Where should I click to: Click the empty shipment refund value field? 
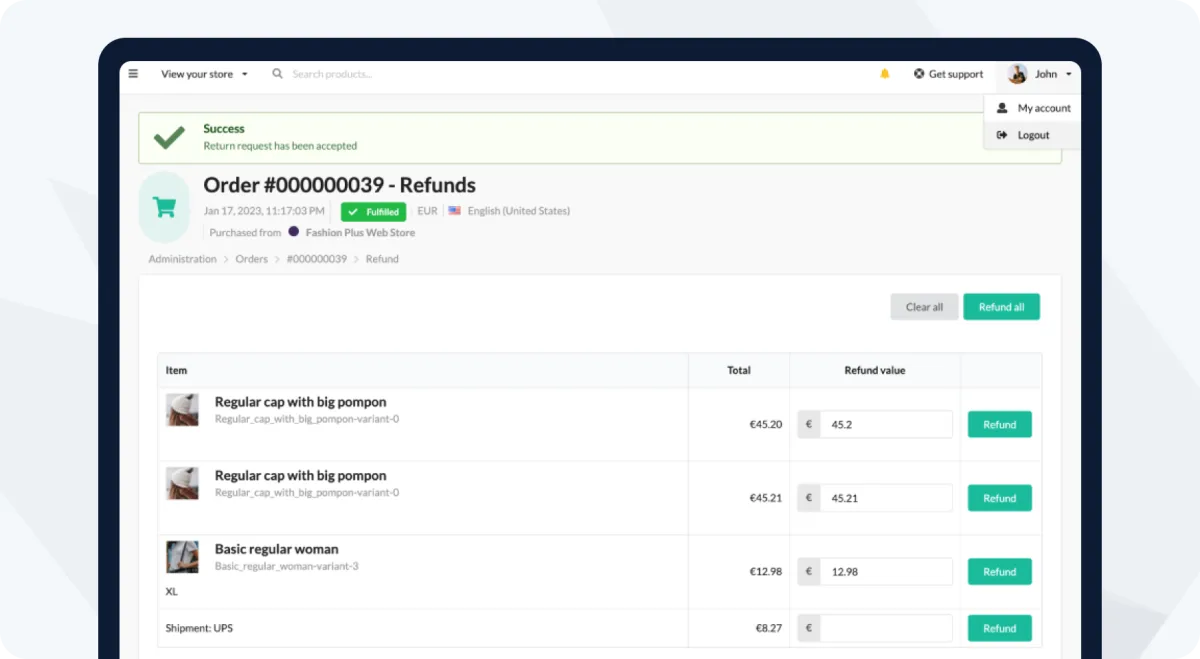point(886,629)
